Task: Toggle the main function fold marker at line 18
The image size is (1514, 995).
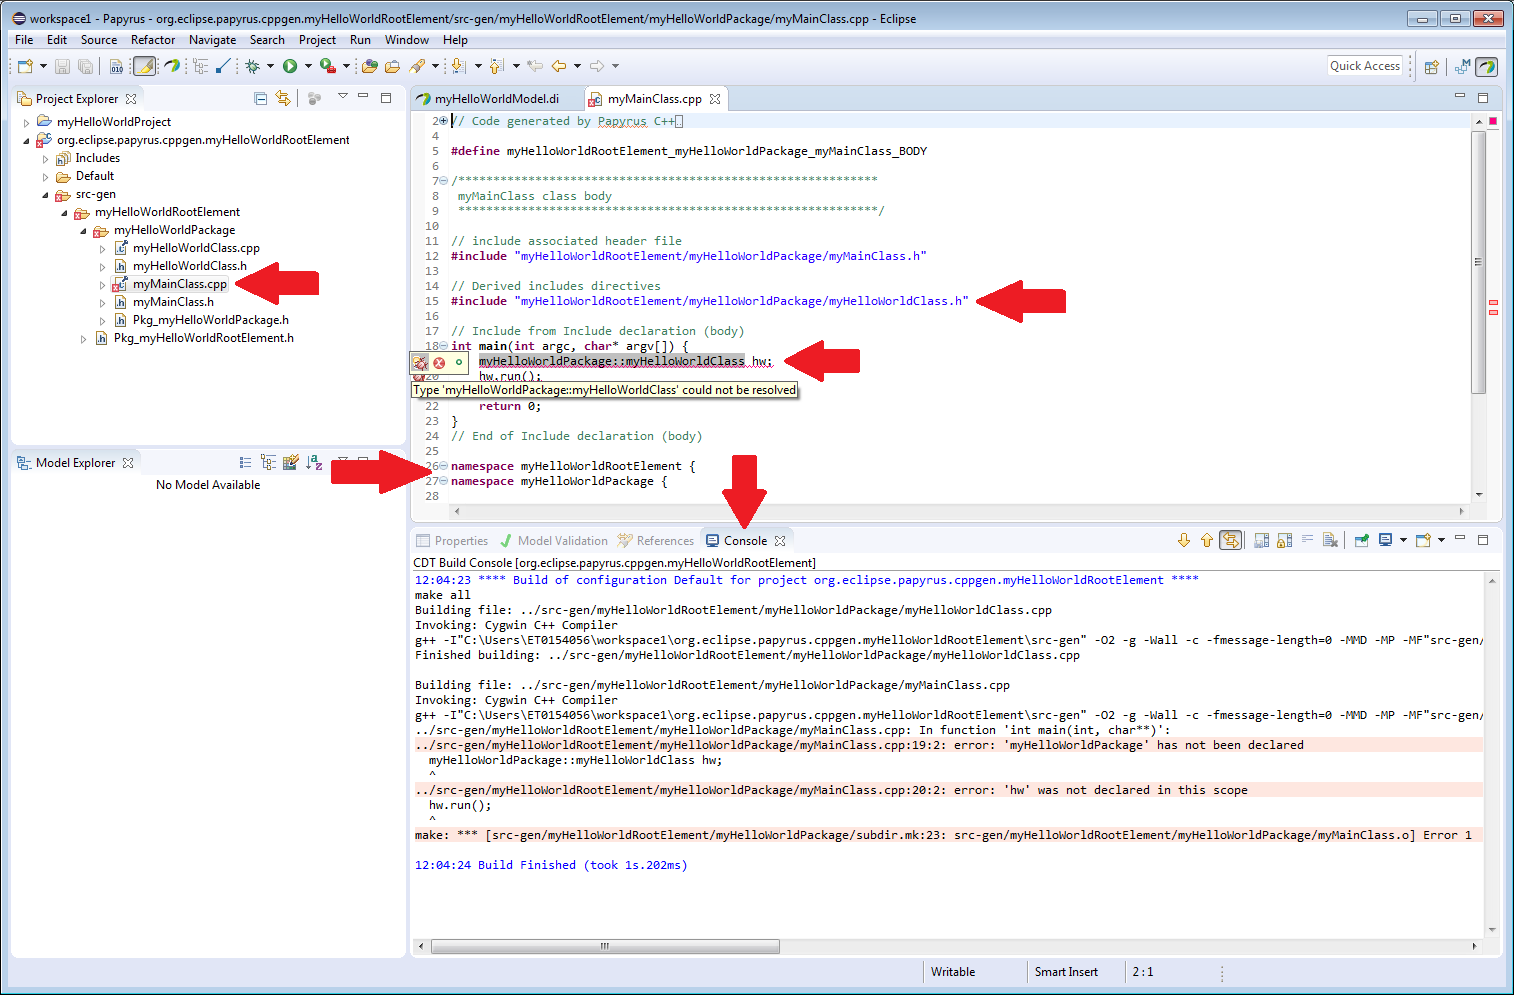Action: pos(444,346)
